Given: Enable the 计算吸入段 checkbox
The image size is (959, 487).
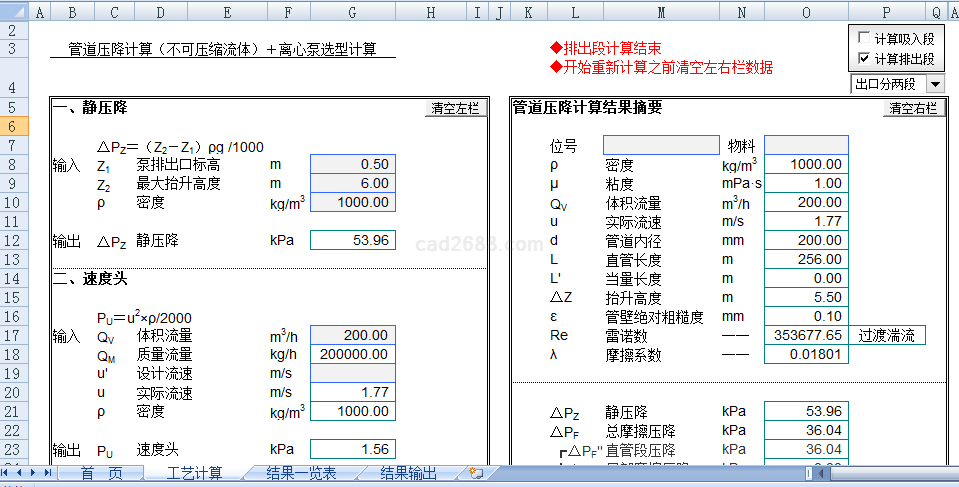Looking at the screenshot, I should pyautogui.click(x=863, y=39).
